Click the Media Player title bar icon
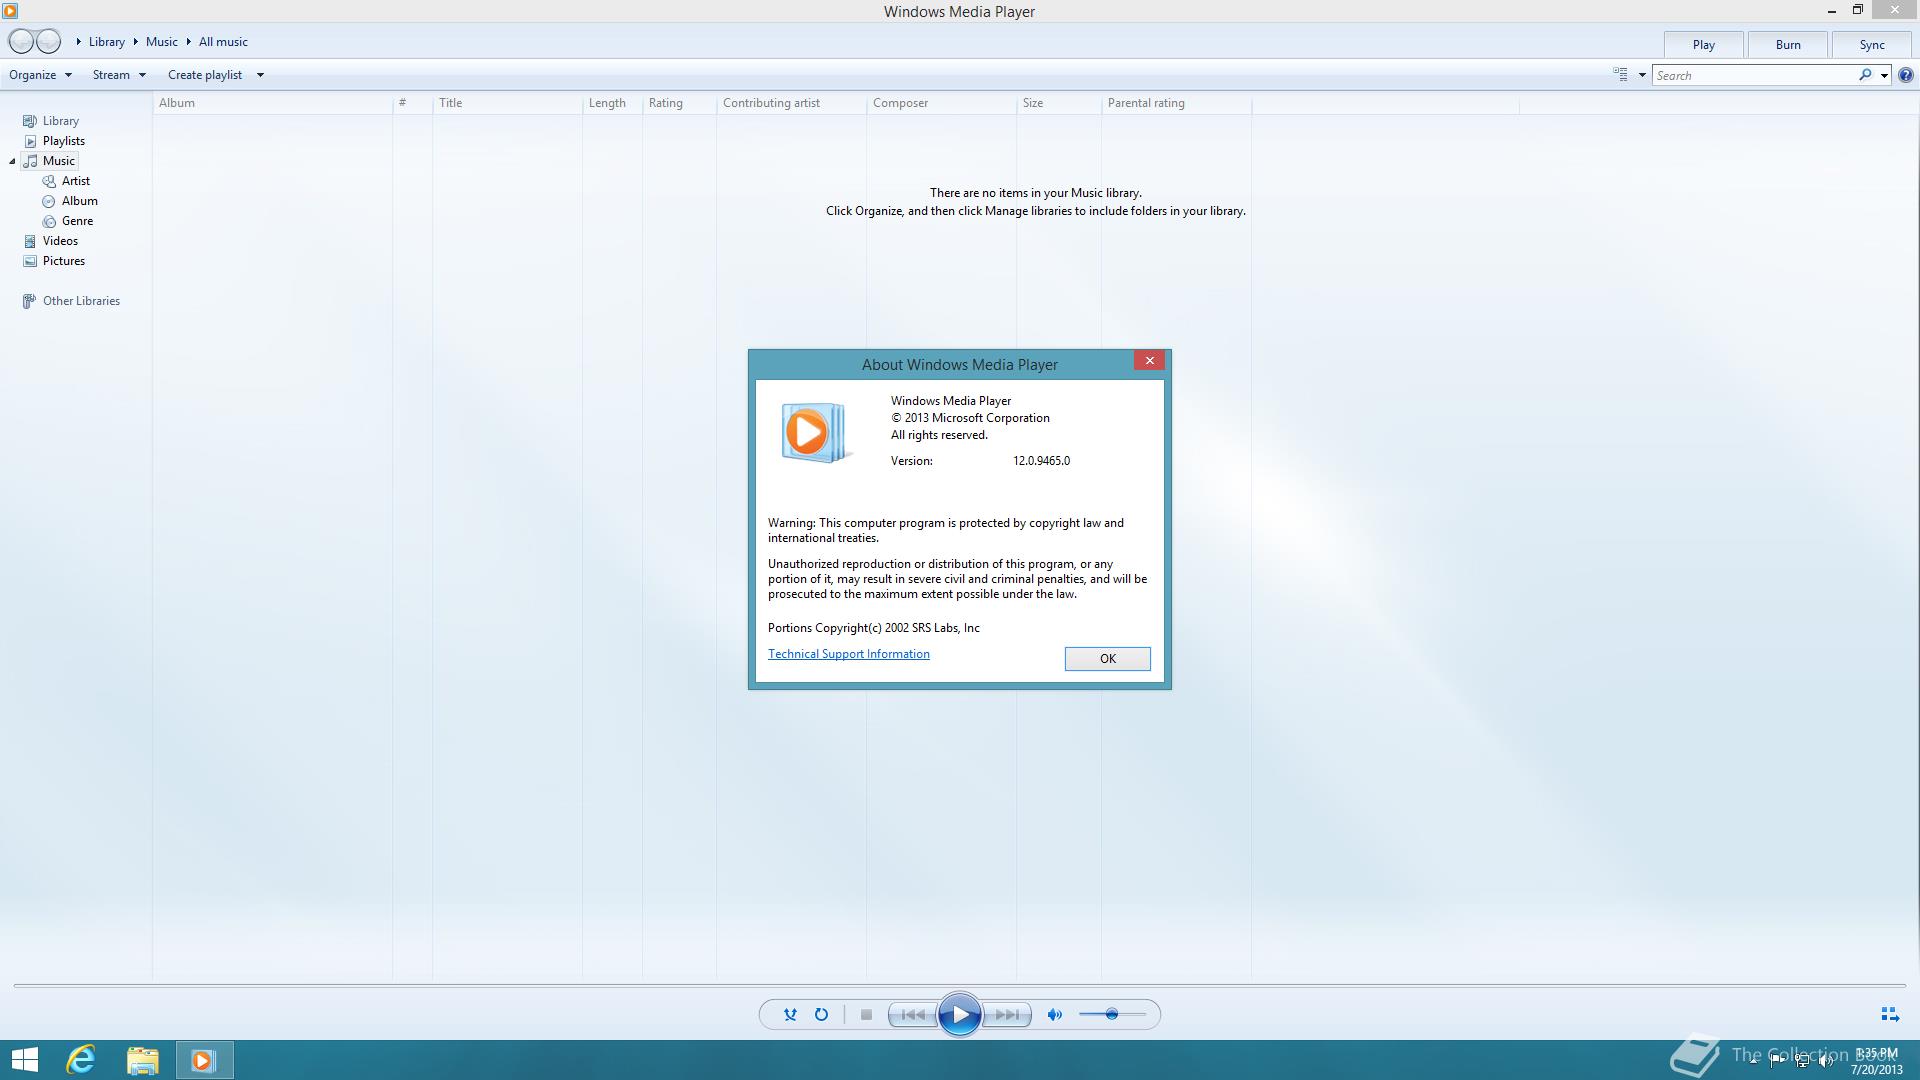This screenshot has width=1920, height=1080. tap(10, 11)
